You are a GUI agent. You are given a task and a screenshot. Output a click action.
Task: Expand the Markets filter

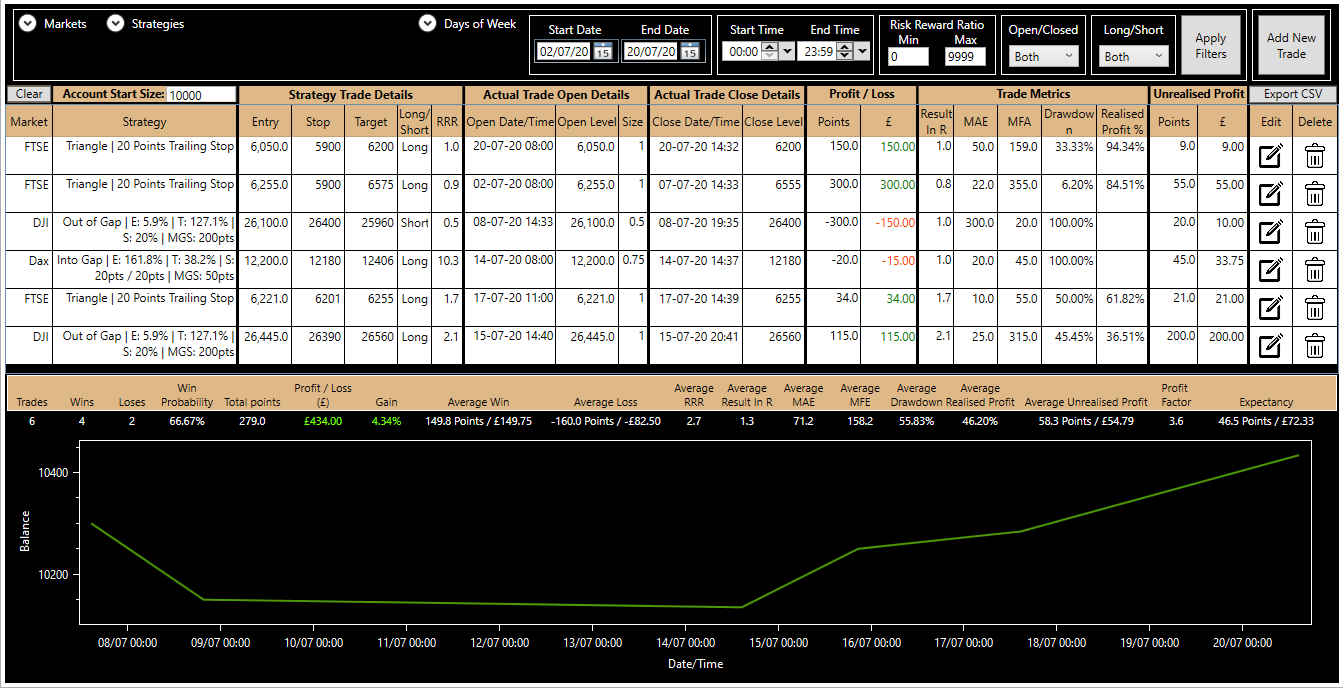pyautogui.click(x=28, y=24)
